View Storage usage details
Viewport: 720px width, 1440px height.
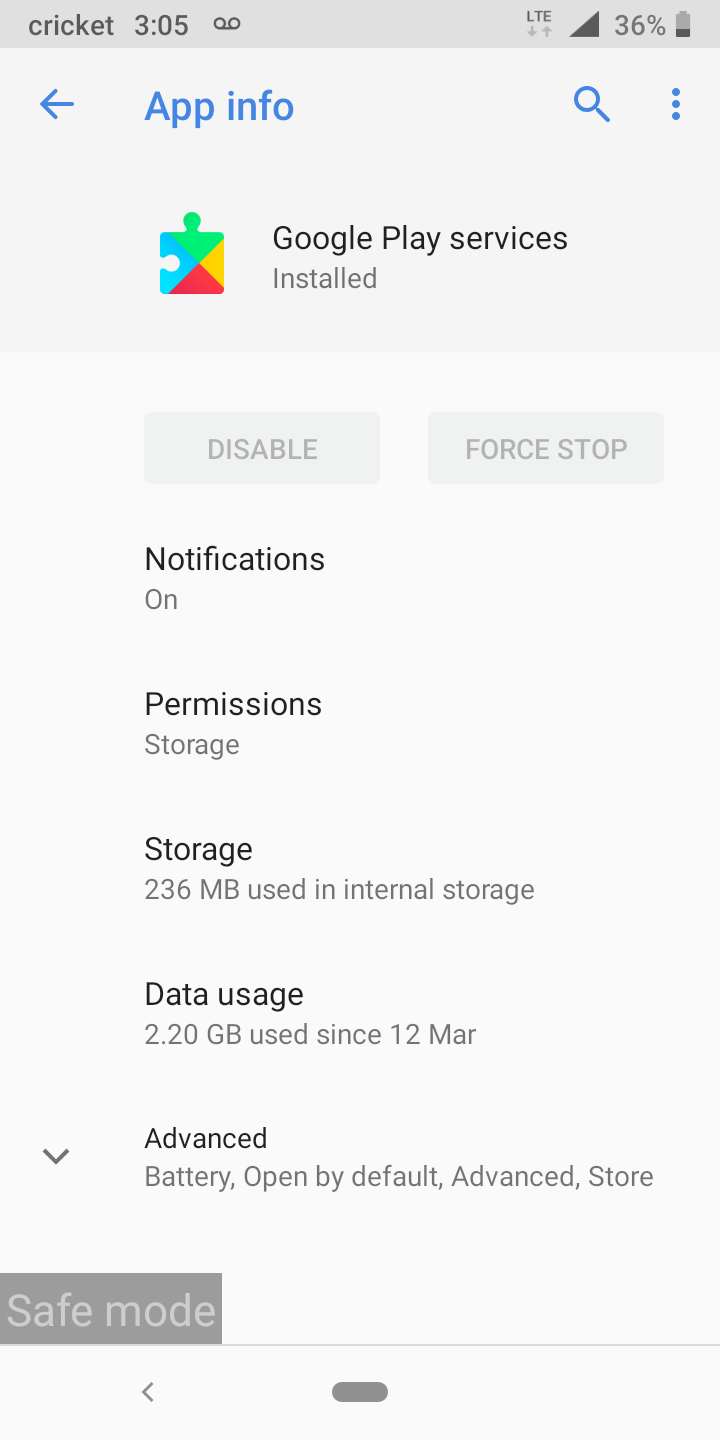pyautogui.click(x=338, y=867)
